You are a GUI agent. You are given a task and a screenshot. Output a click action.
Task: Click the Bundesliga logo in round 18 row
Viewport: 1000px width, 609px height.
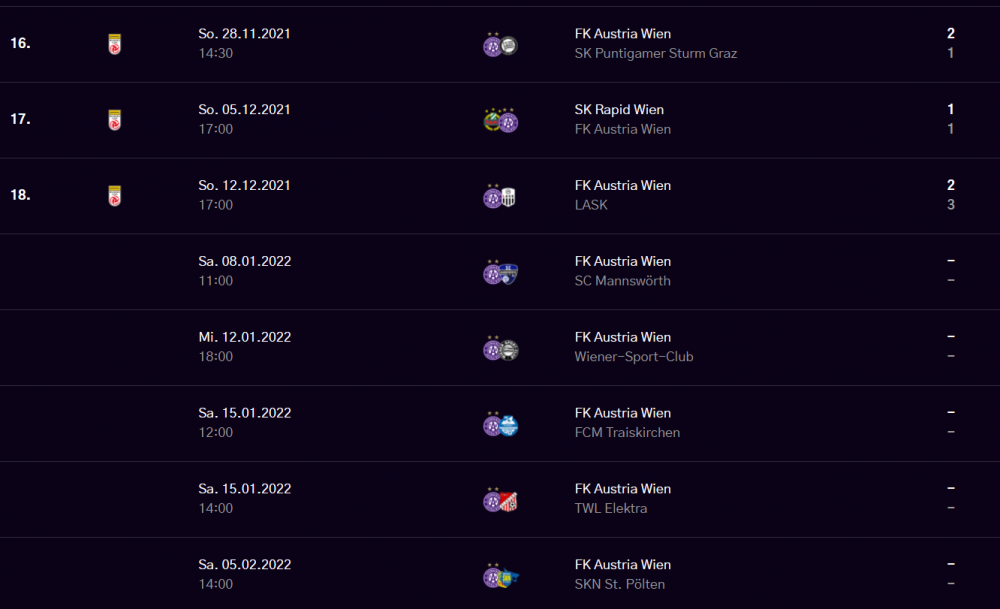tap(115, 196)
